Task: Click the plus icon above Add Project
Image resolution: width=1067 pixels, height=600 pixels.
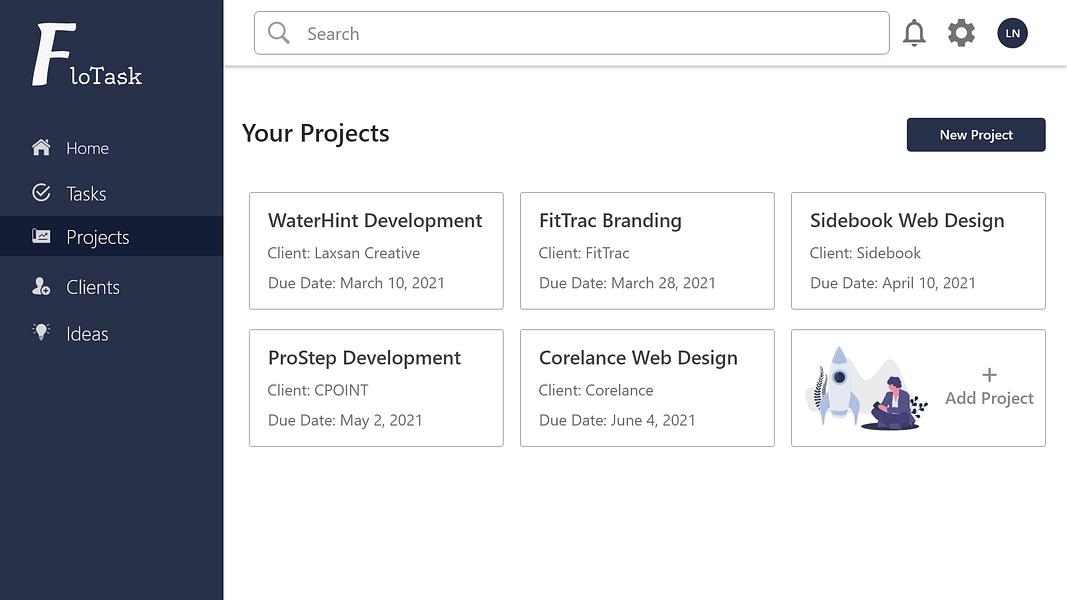Action: click(x=989, y=375)
